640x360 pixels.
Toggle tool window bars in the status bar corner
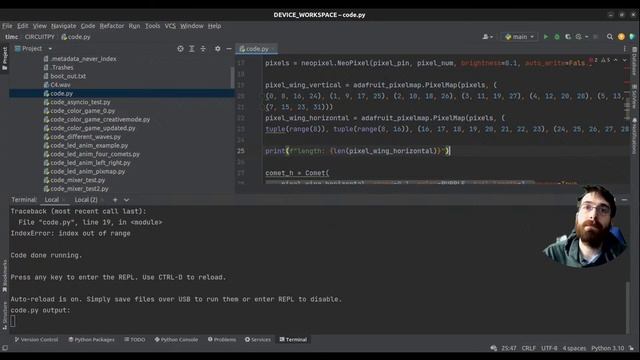coord(4,348)
